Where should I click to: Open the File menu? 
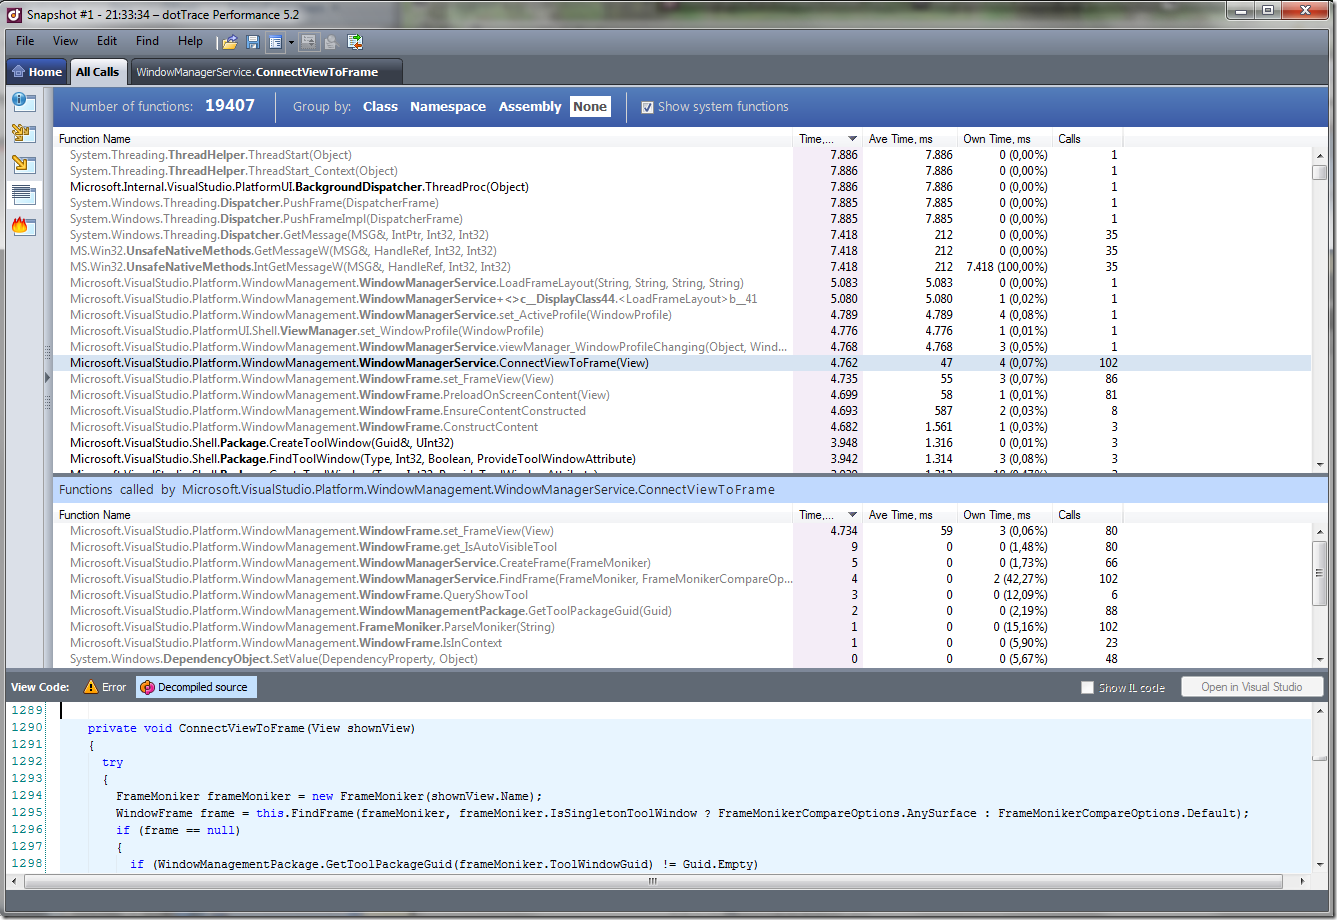pos(25,41)
